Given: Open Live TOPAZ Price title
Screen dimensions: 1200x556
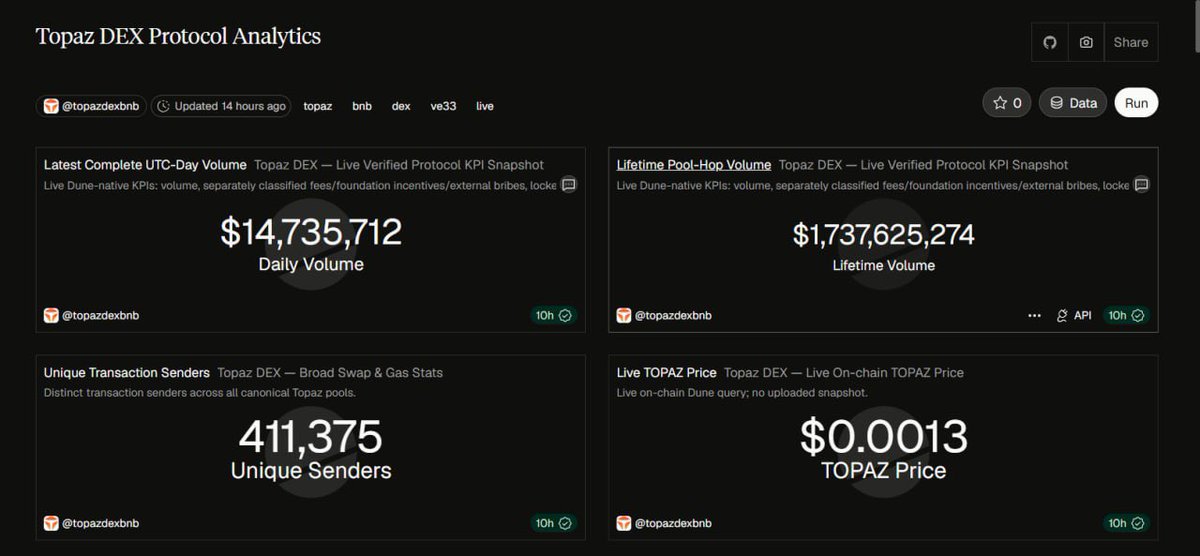Looking at the screenshot, I should click(x=667, y=373).
